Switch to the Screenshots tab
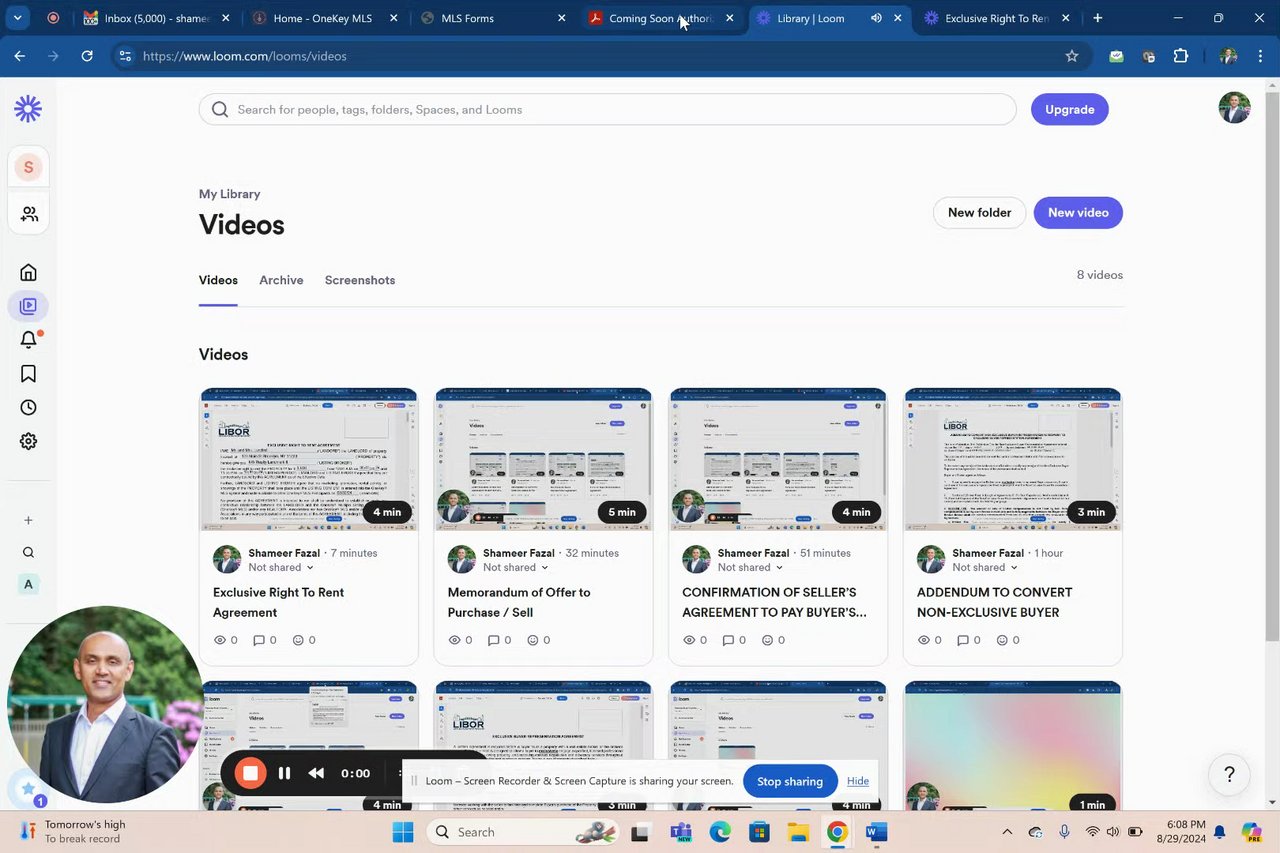 tap(360, 280)
